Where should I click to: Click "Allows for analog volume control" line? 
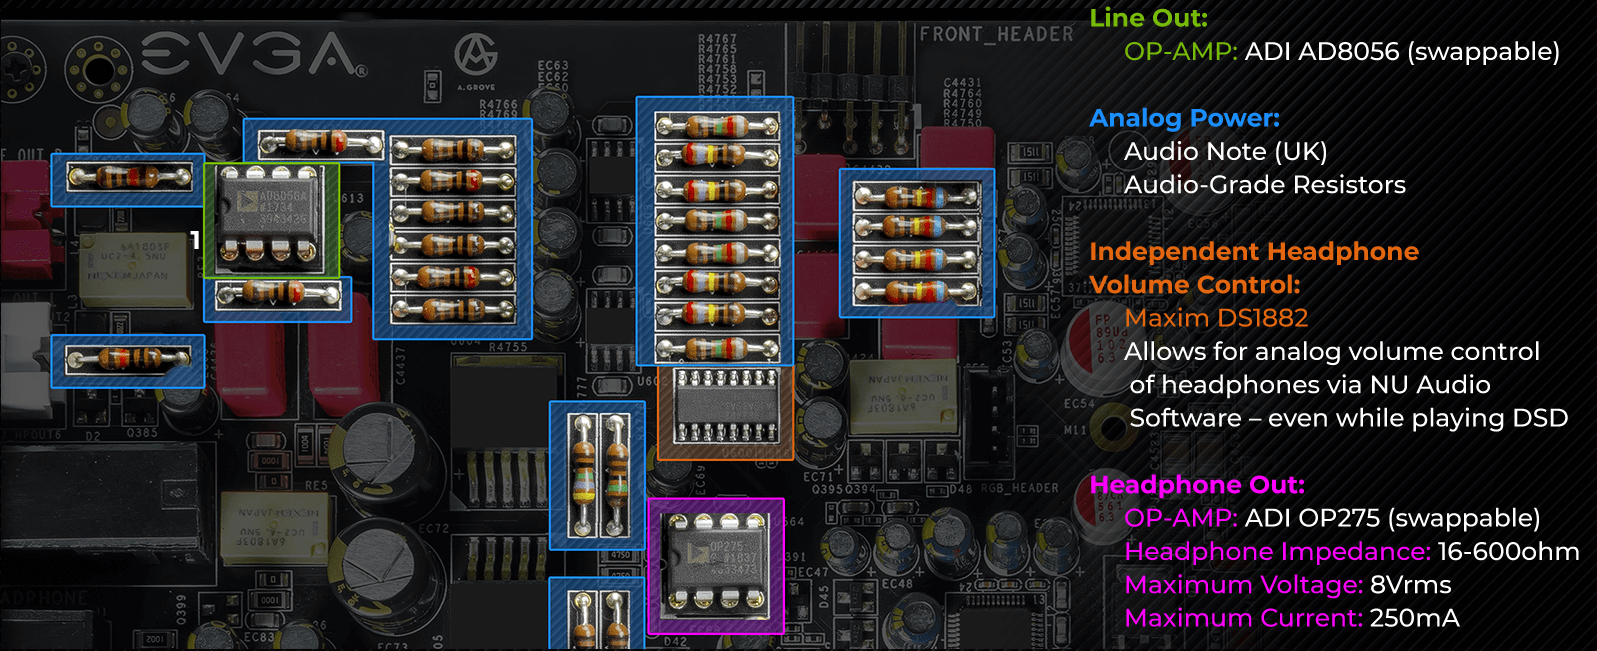(1332, 351)
